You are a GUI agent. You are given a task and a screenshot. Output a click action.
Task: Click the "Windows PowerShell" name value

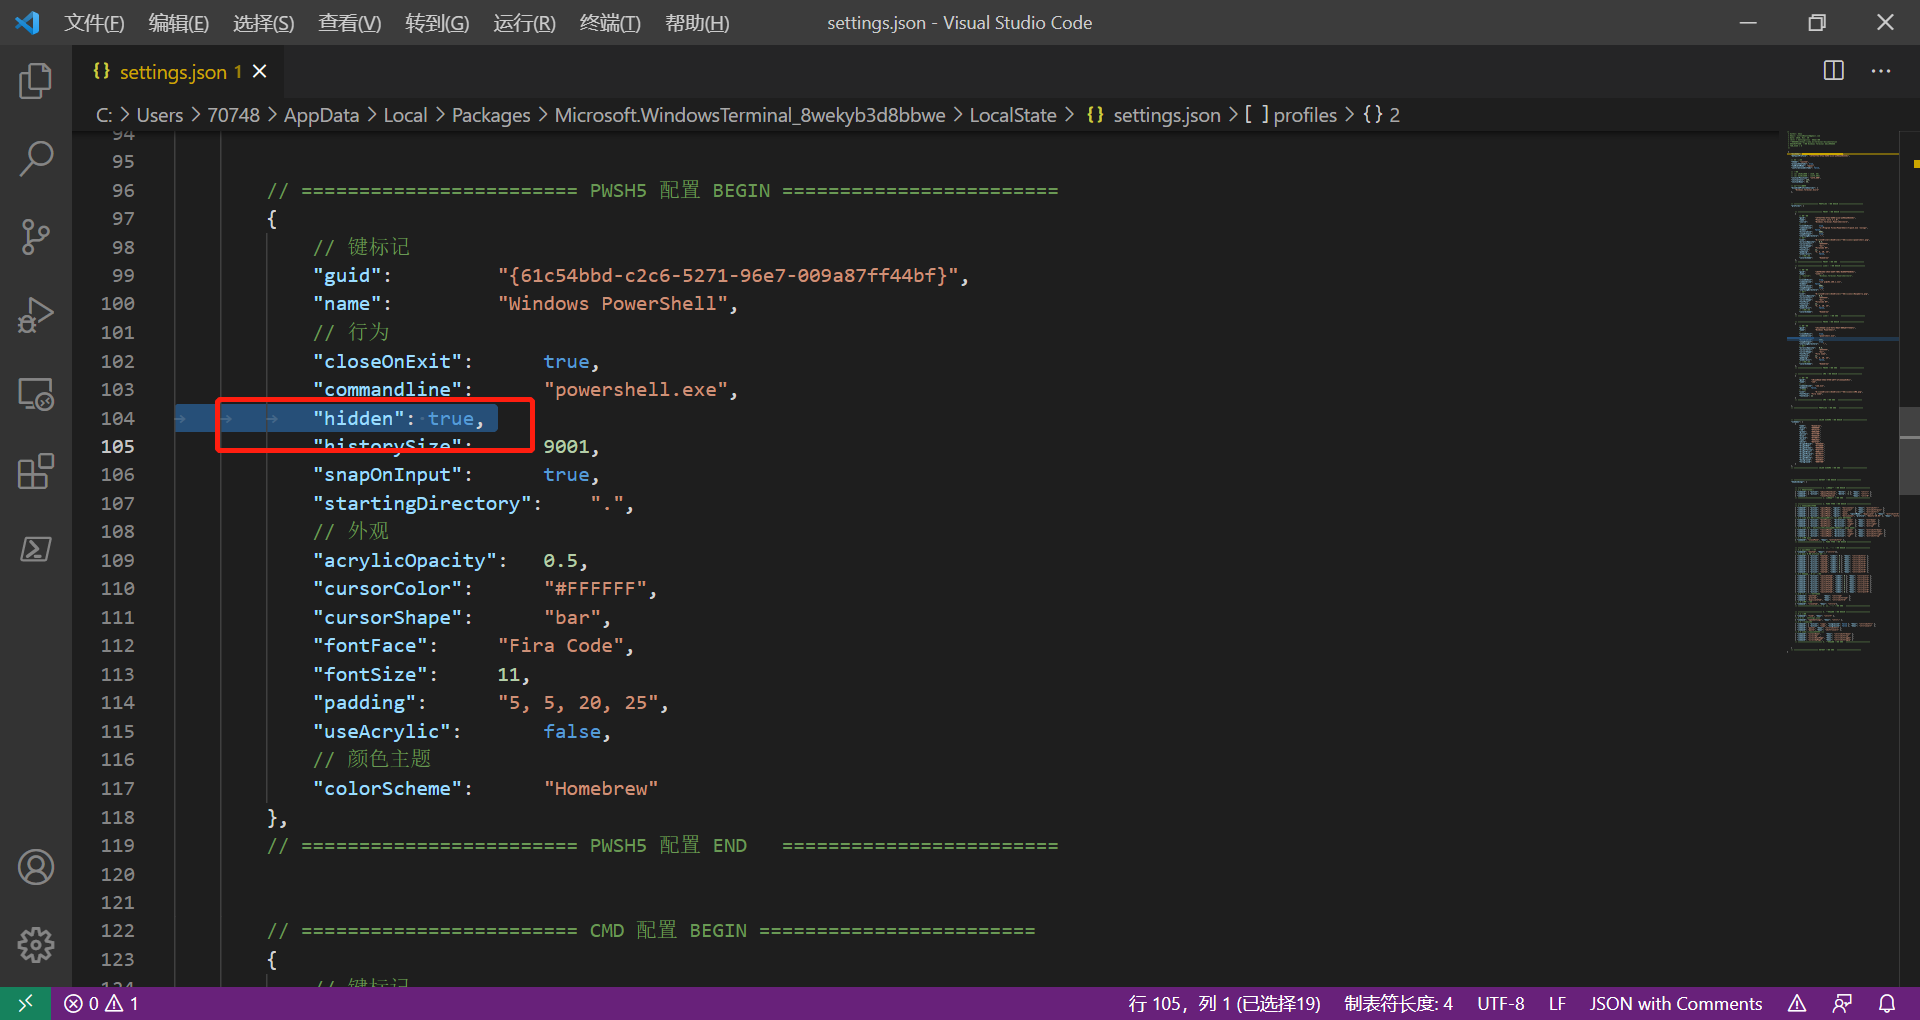pos(612,303)
